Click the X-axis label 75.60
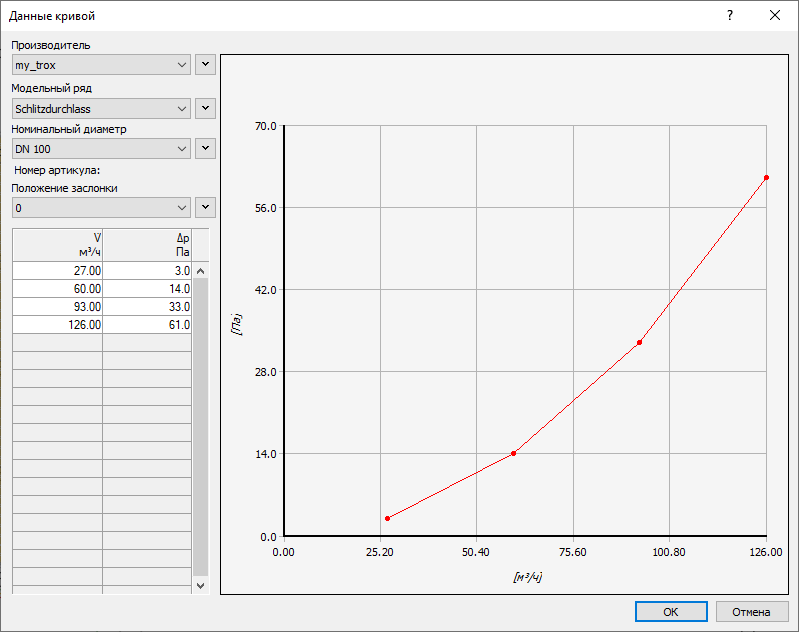 click(x=573, y=552)
